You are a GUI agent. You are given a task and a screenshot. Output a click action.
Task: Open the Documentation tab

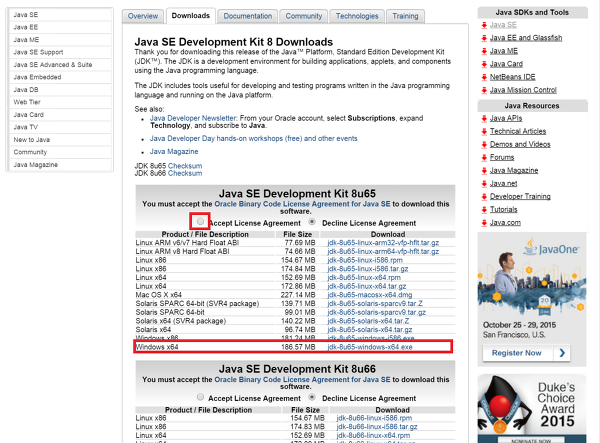tap(248, 16)
